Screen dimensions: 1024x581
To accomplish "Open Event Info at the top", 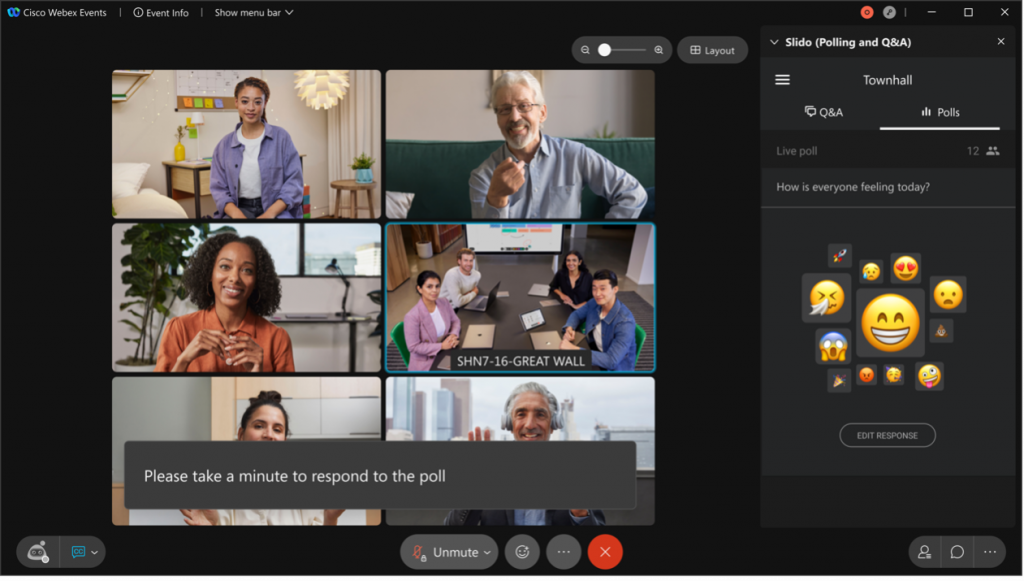I will click(160, 12).
